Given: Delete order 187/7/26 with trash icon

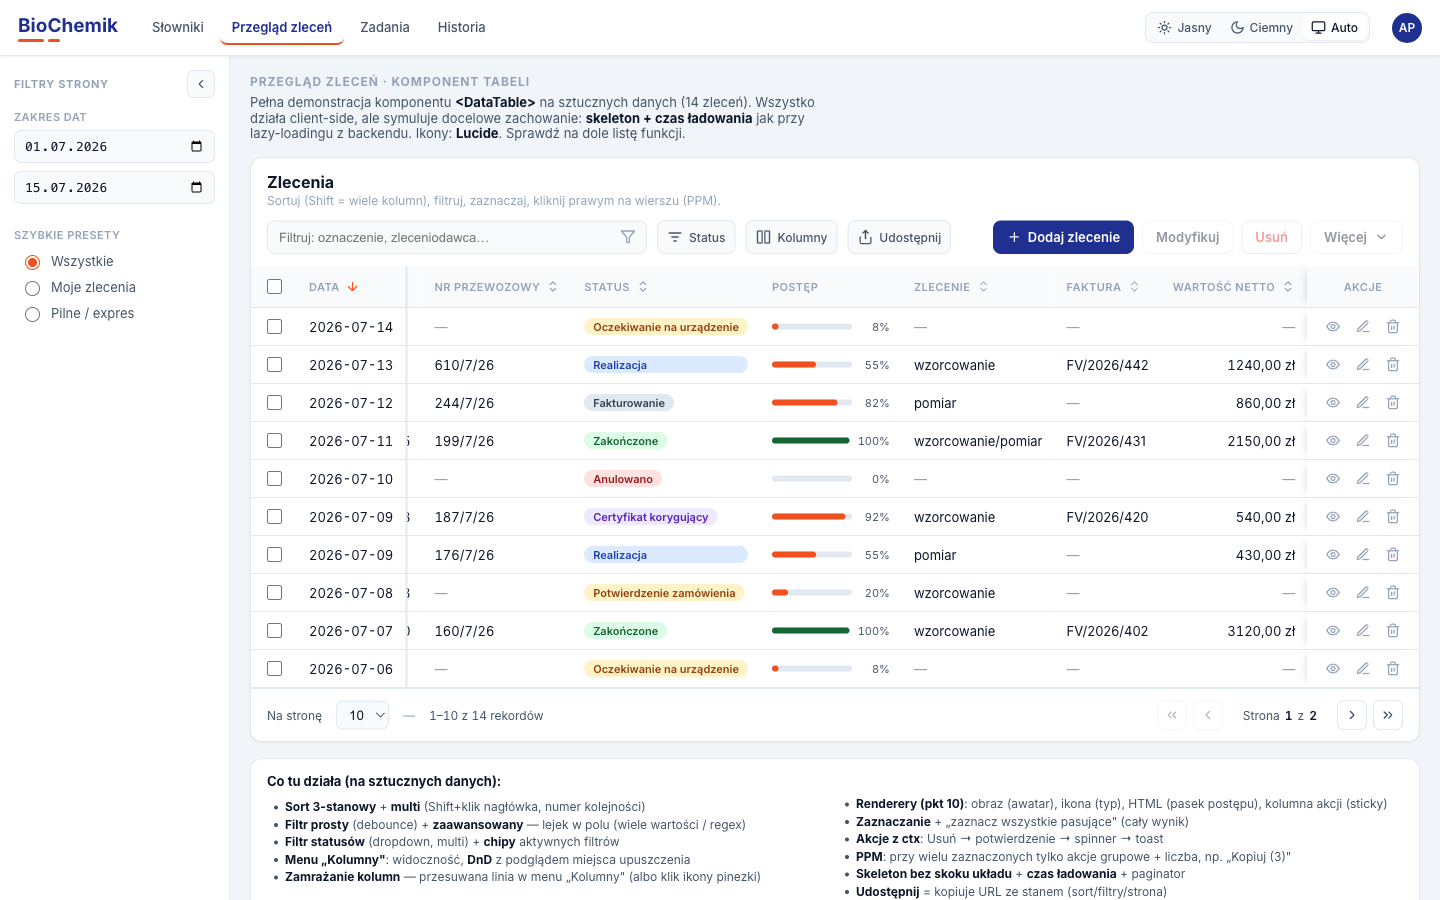Looking at the screenshot, I should click(1393, 517).
